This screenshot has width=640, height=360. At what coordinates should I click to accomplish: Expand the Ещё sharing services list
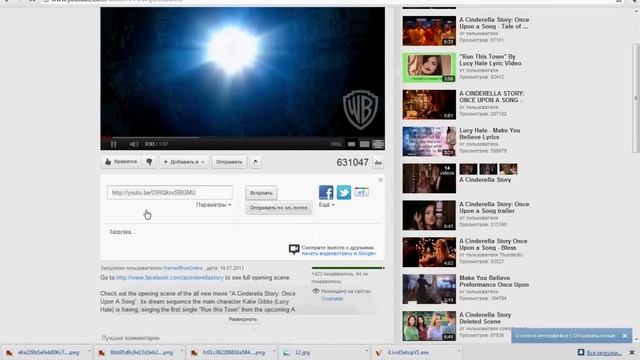[327, 205]
